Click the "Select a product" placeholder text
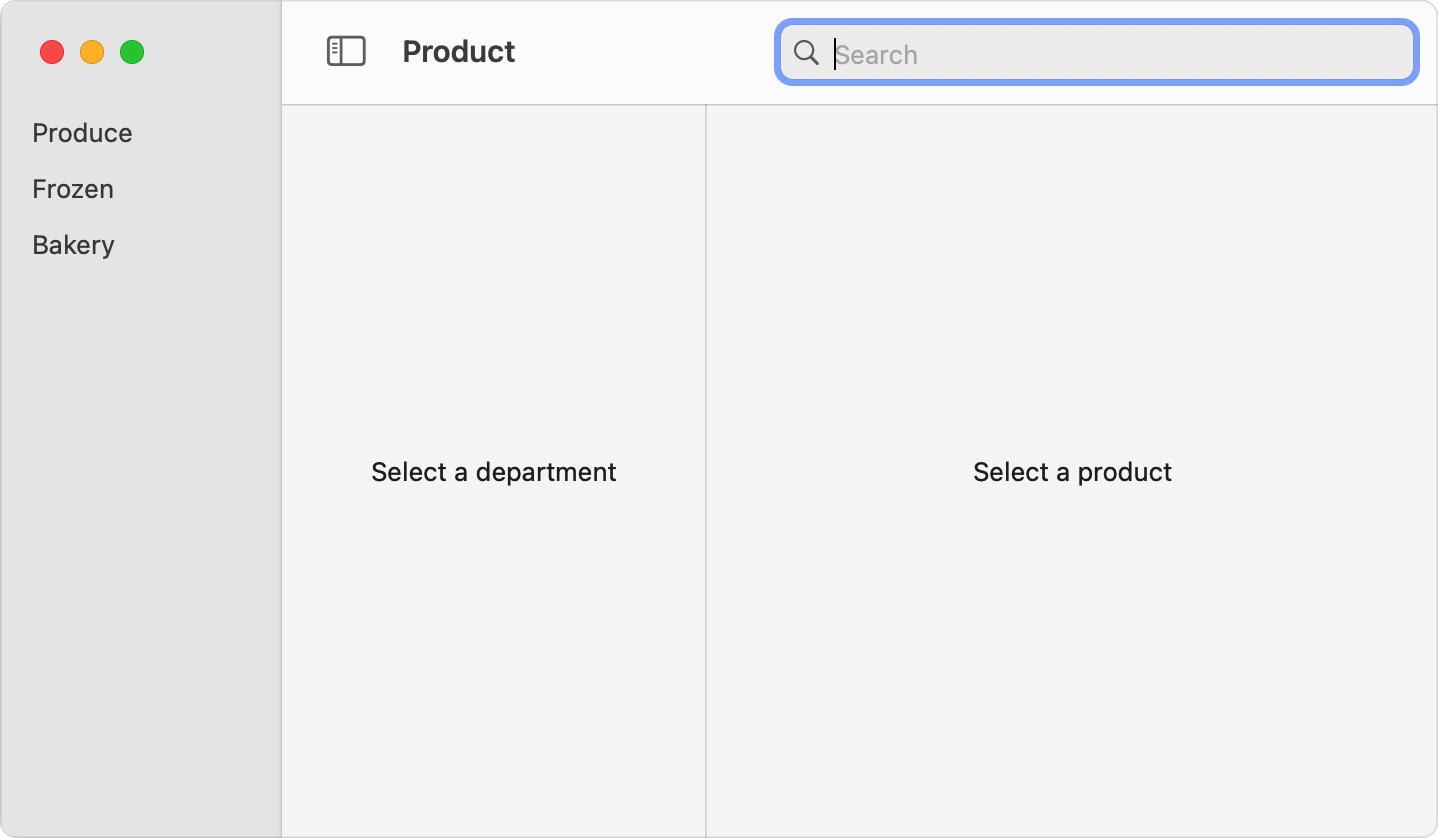This screenshot has width=1438, height=838. coord(1072,472)
